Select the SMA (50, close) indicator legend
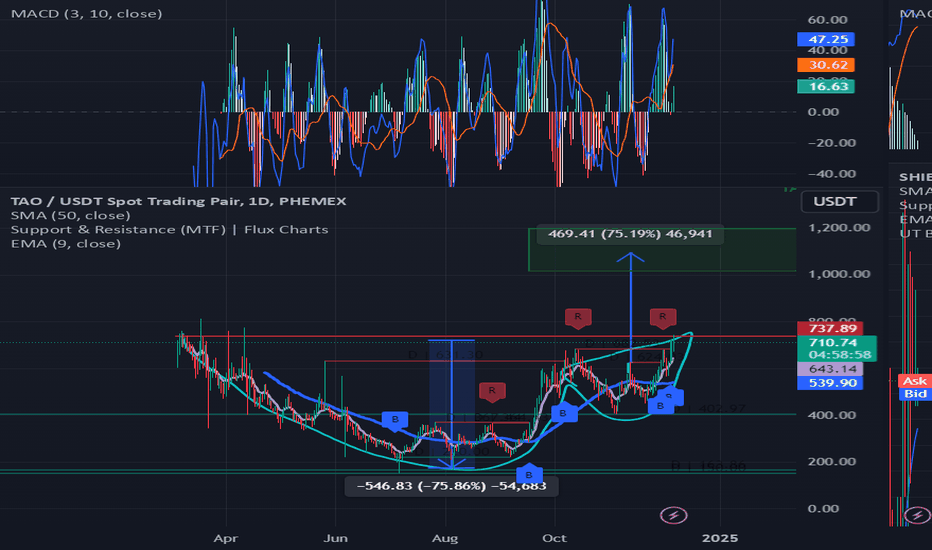The height and width of the screenshot is (550, 932). click(71, 215)
